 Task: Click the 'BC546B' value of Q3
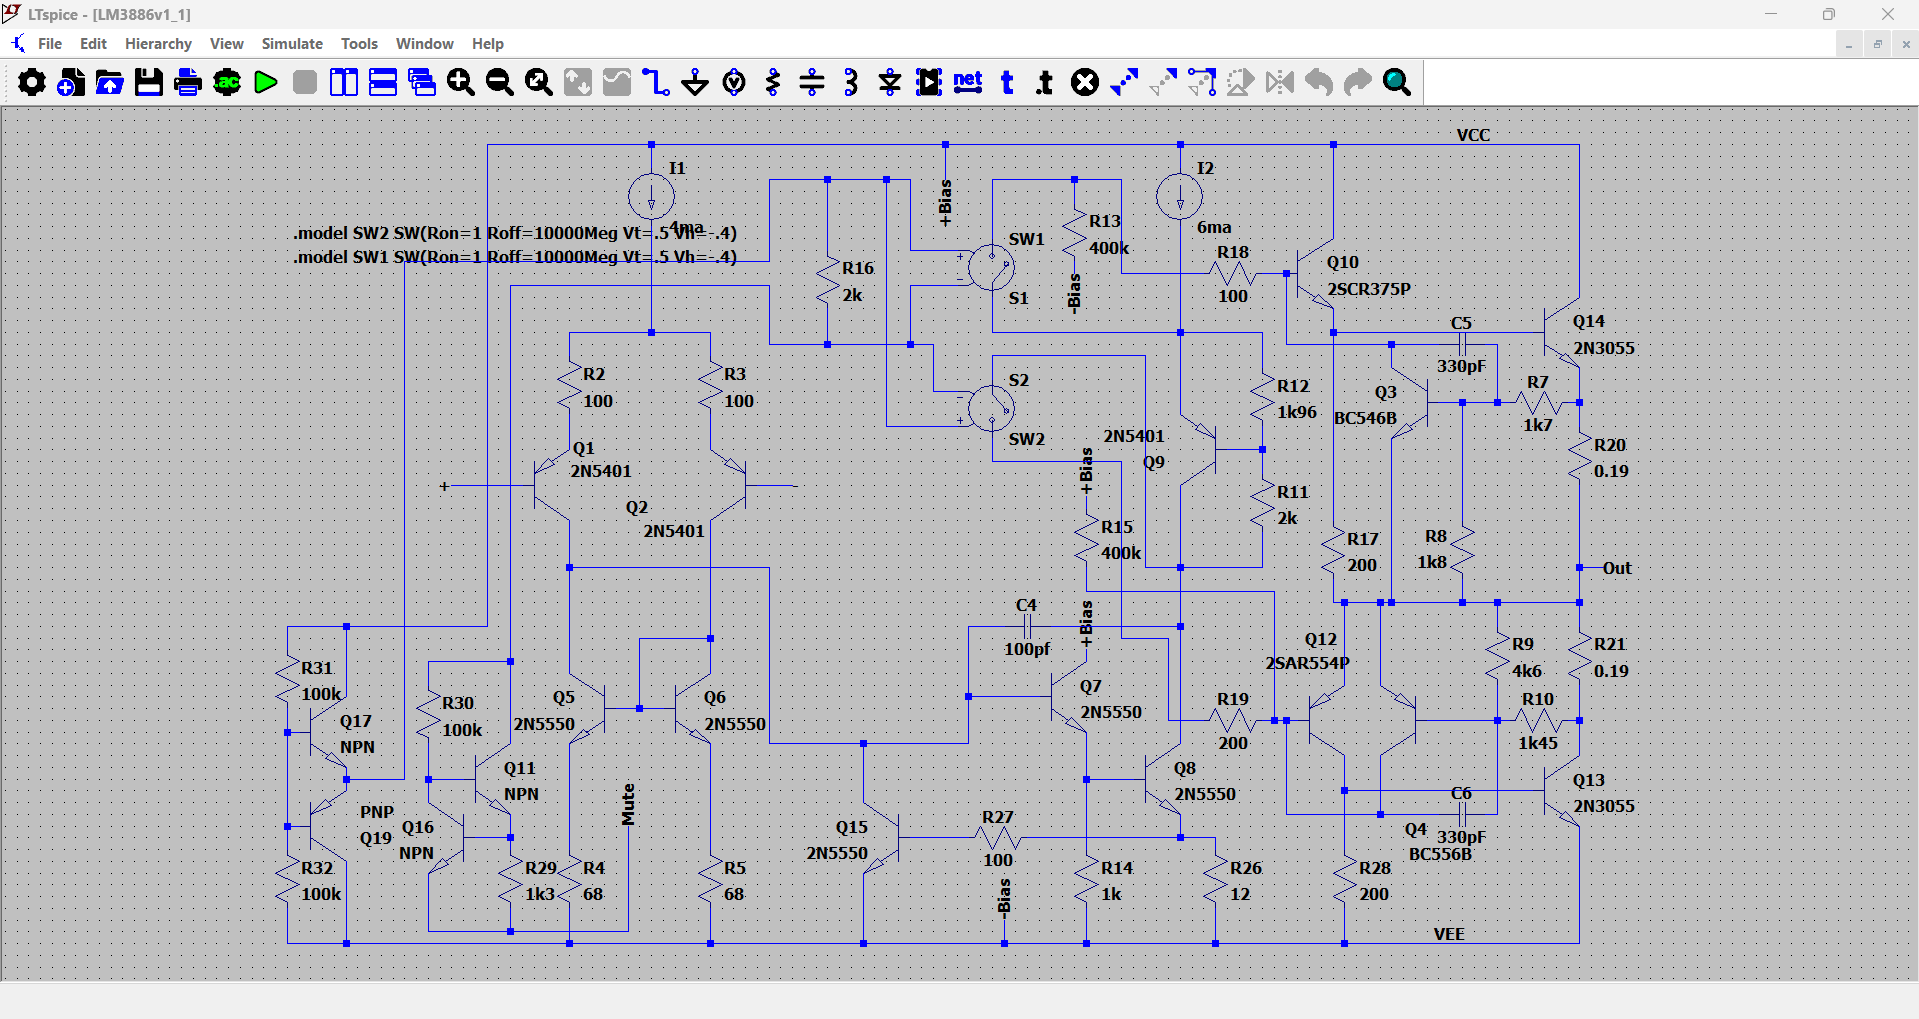1365,418
